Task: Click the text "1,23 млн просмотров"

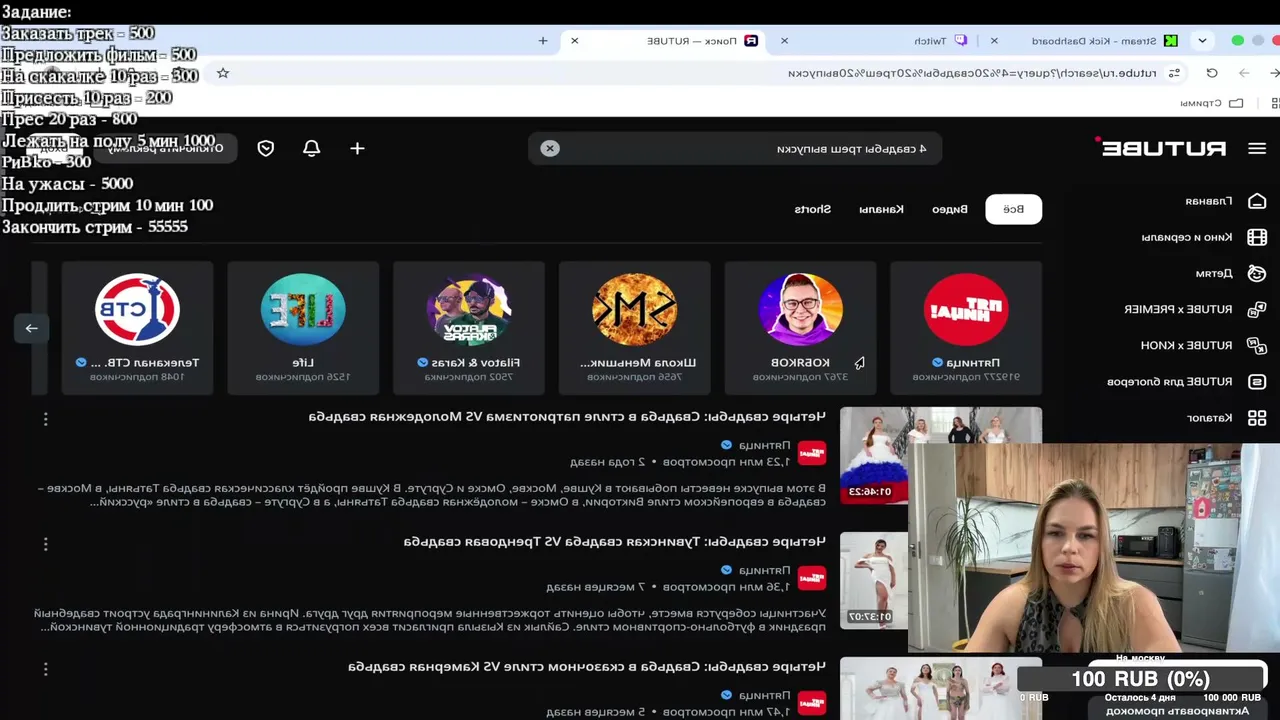Action: pyautogui.click(x=725, y=461)
